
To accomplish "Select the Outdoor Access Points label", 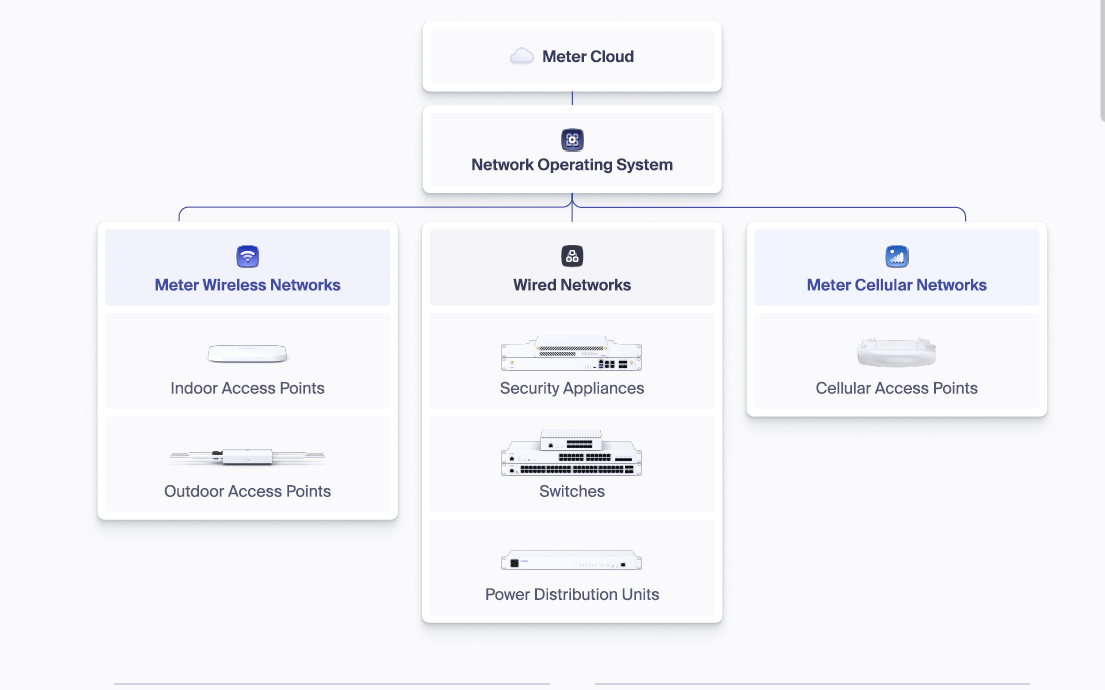I will (247, 491).
